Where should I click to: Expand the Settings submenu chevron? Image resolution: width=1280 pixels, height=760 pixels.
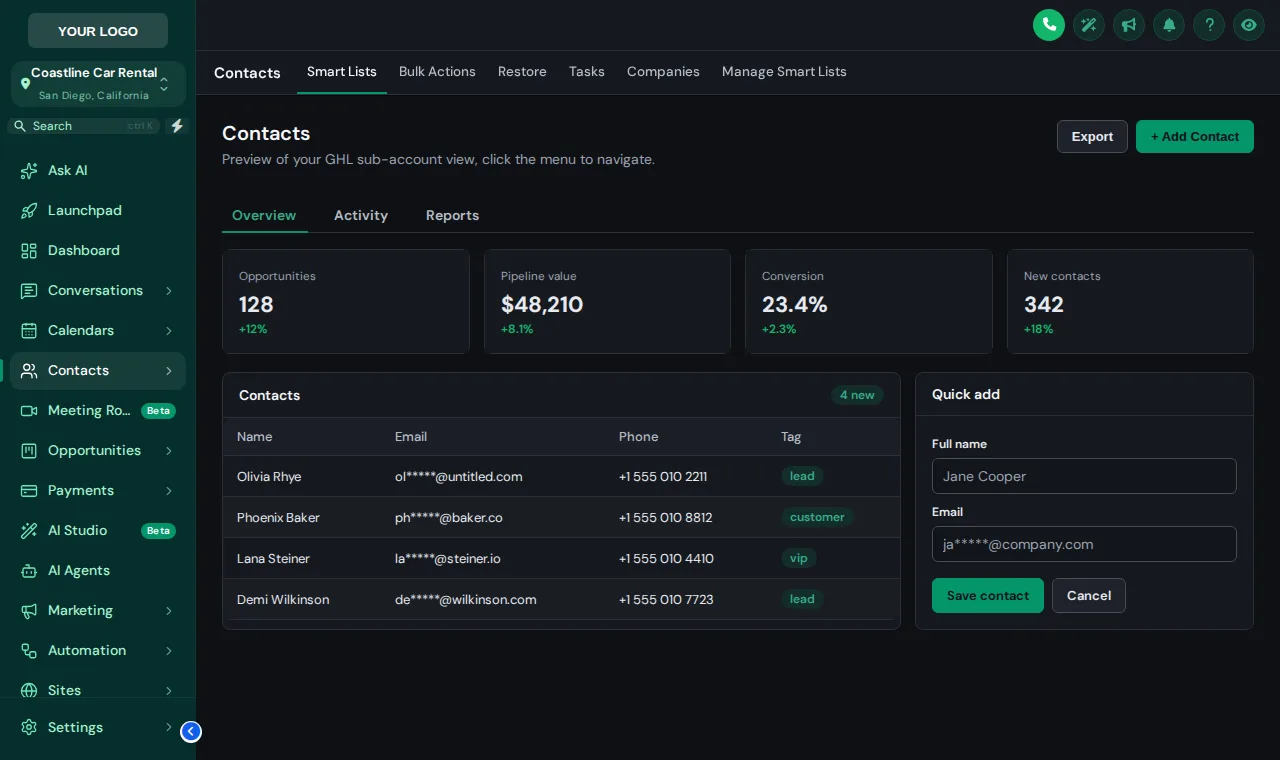[x=169, y=728]
